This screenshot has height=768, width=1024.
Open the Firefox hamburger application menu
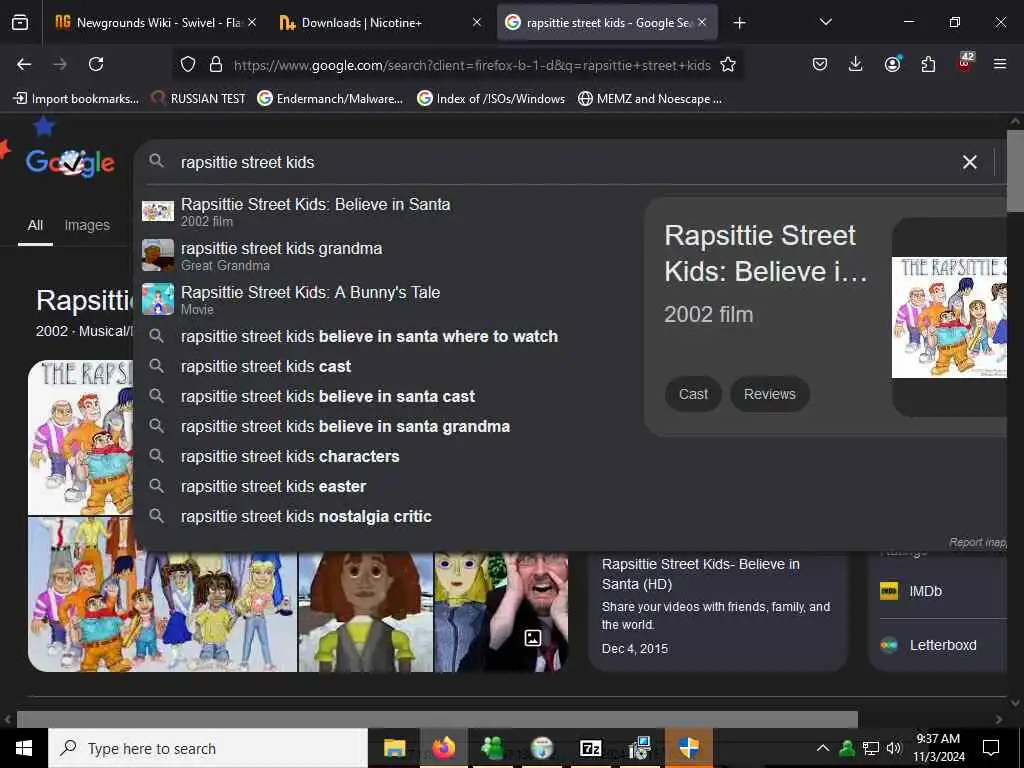1000,64
